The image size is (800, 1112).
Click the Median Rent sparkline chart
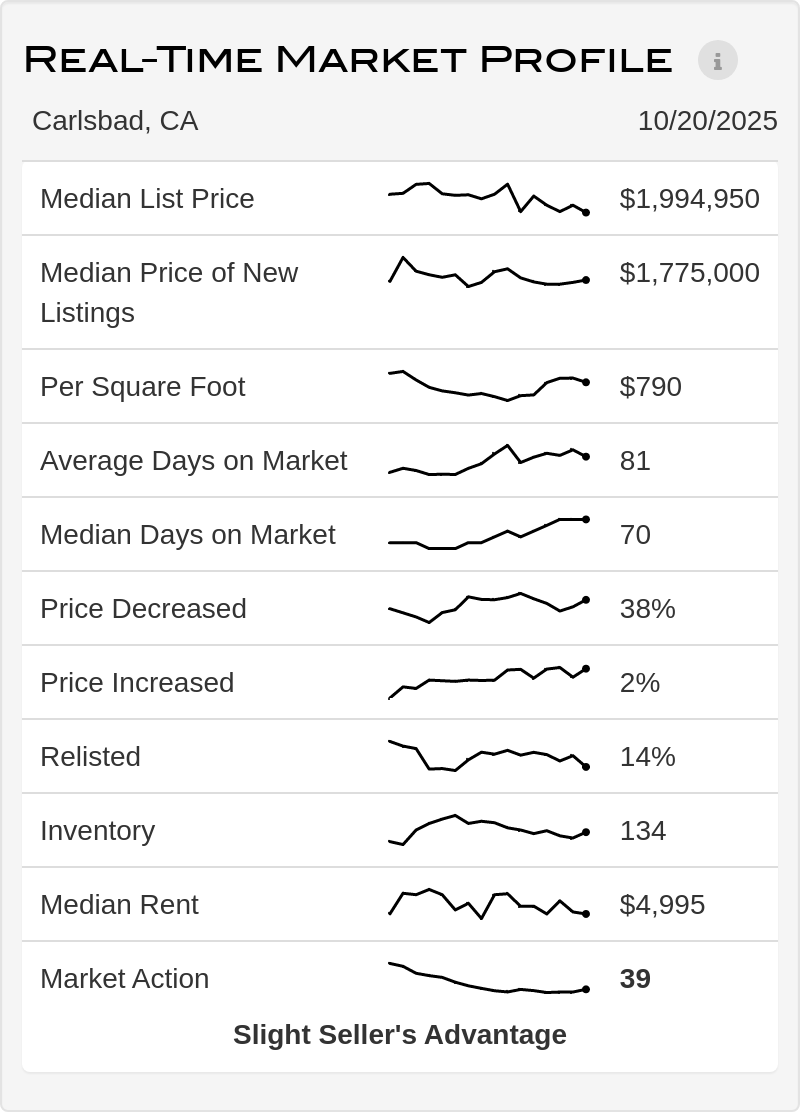(x=488, y=904)
